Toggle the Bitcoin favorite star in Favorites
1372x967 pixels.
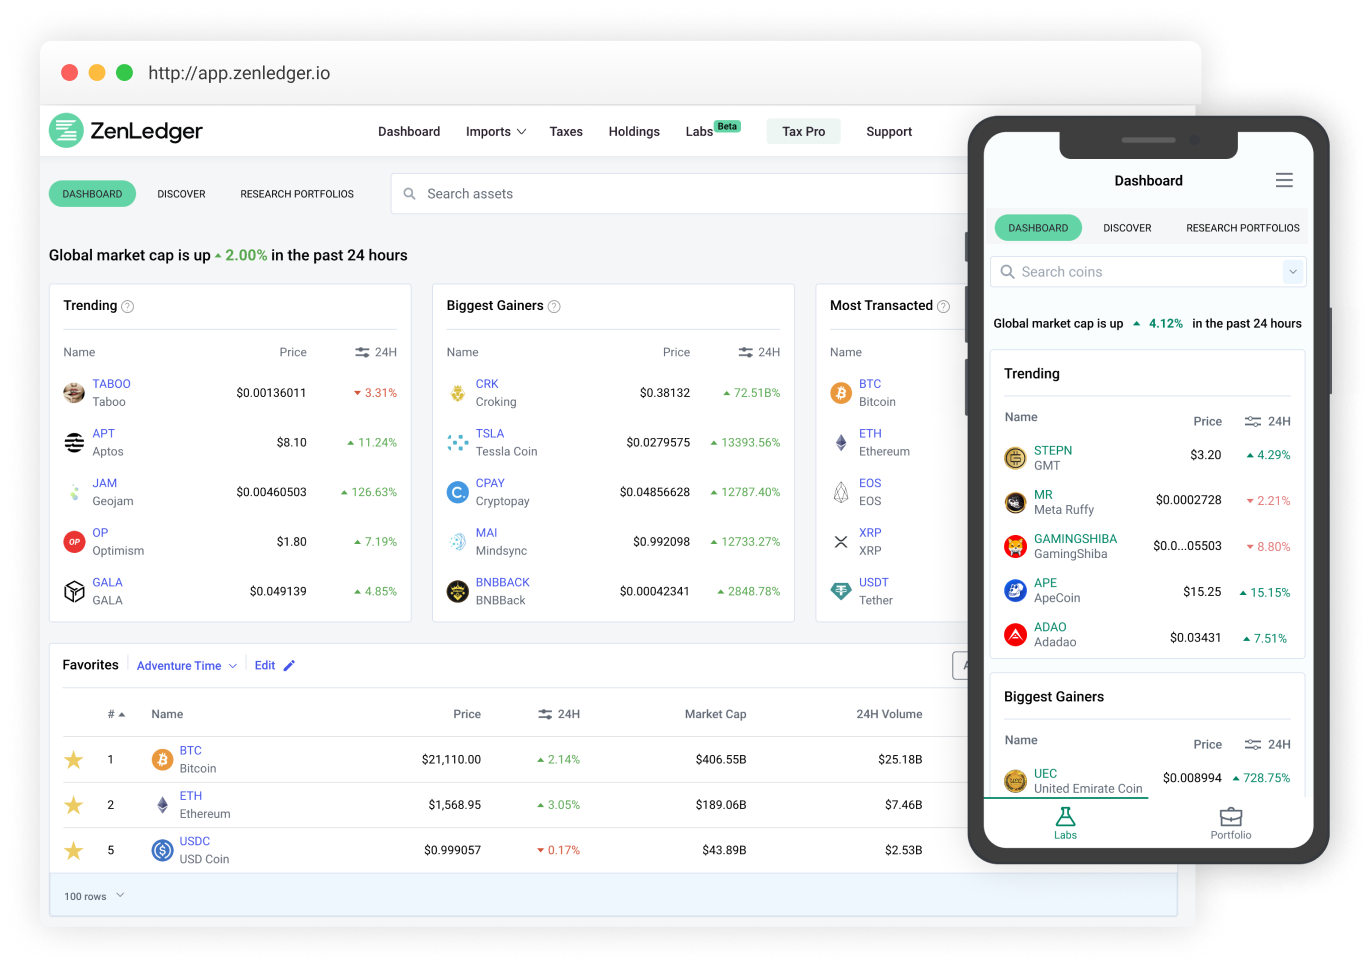[74, 760]
